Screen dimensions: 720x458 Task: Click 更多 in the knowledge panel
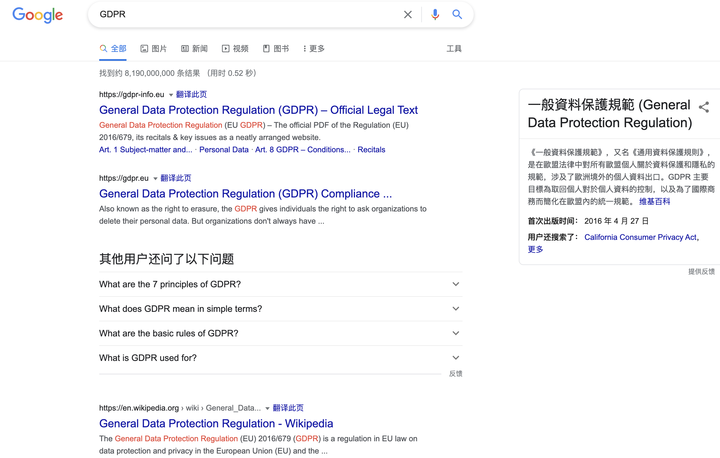[535, 249]
